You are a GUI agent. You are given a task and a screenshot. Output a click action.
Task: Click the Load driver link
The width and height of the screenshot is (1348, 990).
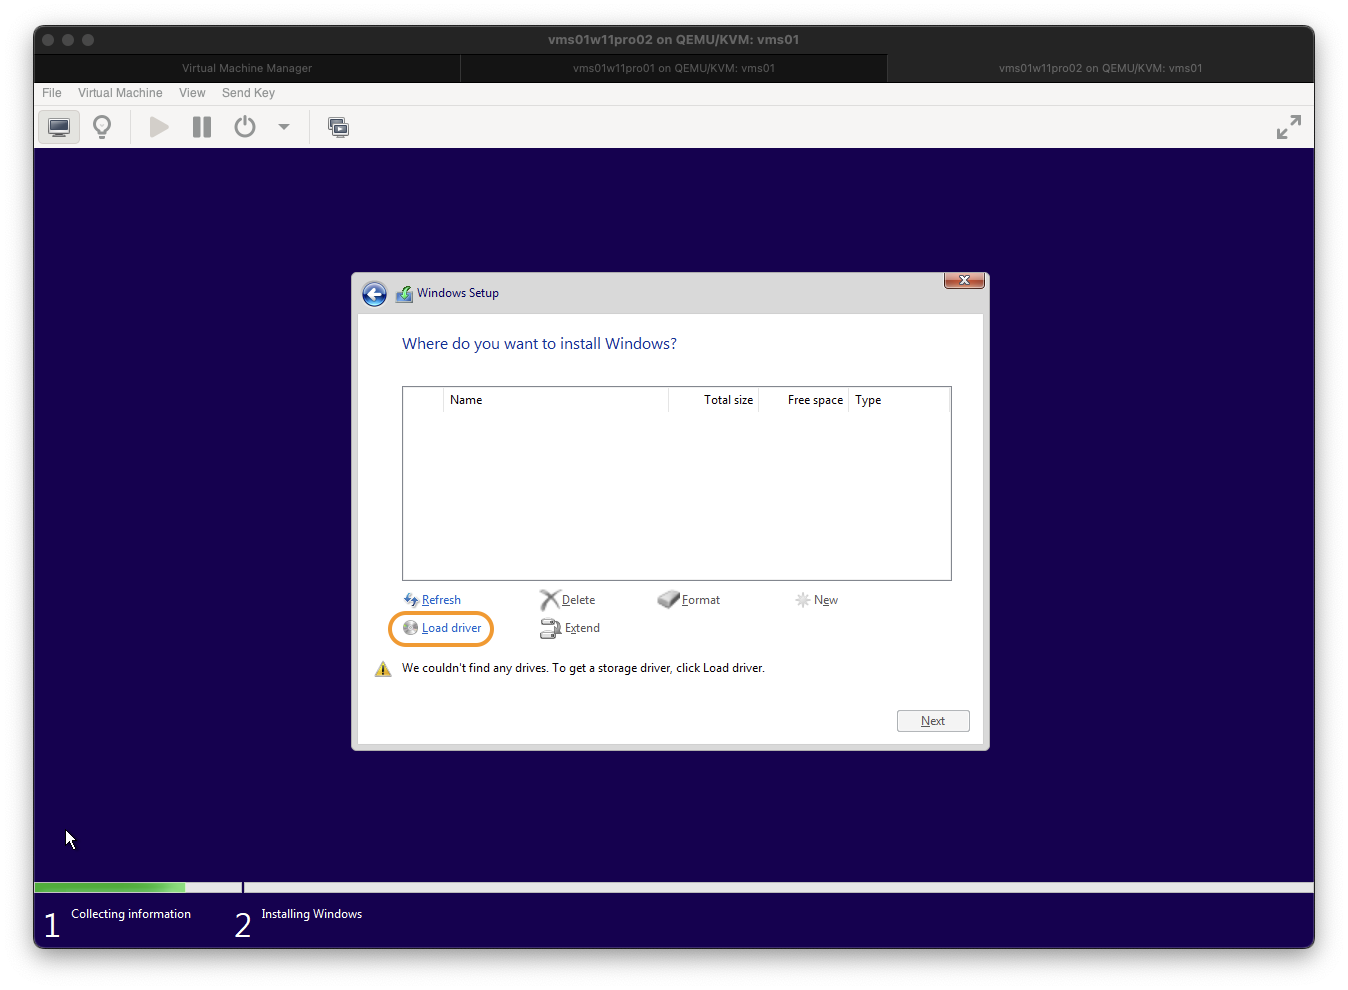click(451, 628)
